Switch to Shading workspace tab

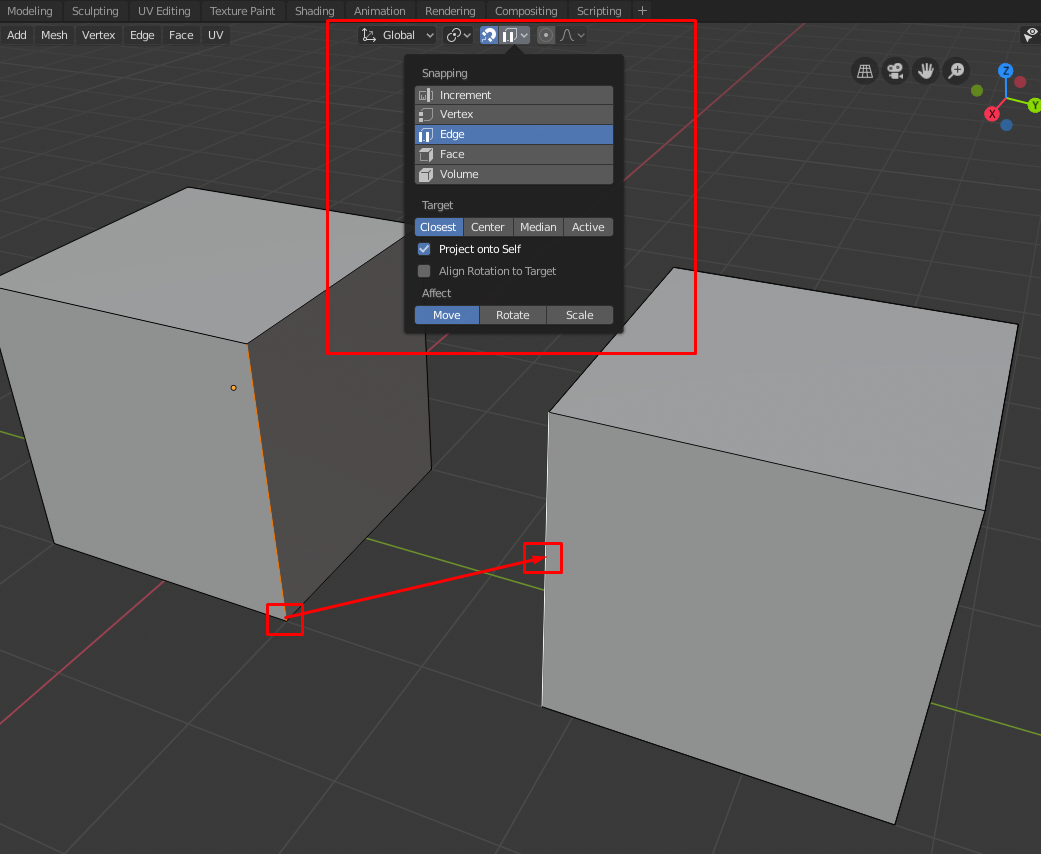point(315,11)
